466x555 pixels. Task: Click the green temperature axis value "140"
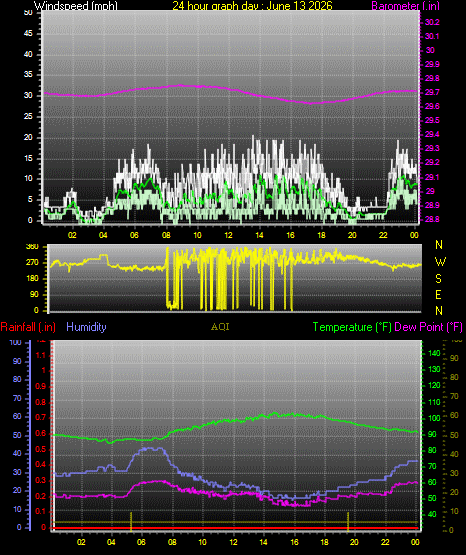coord(434,353)
